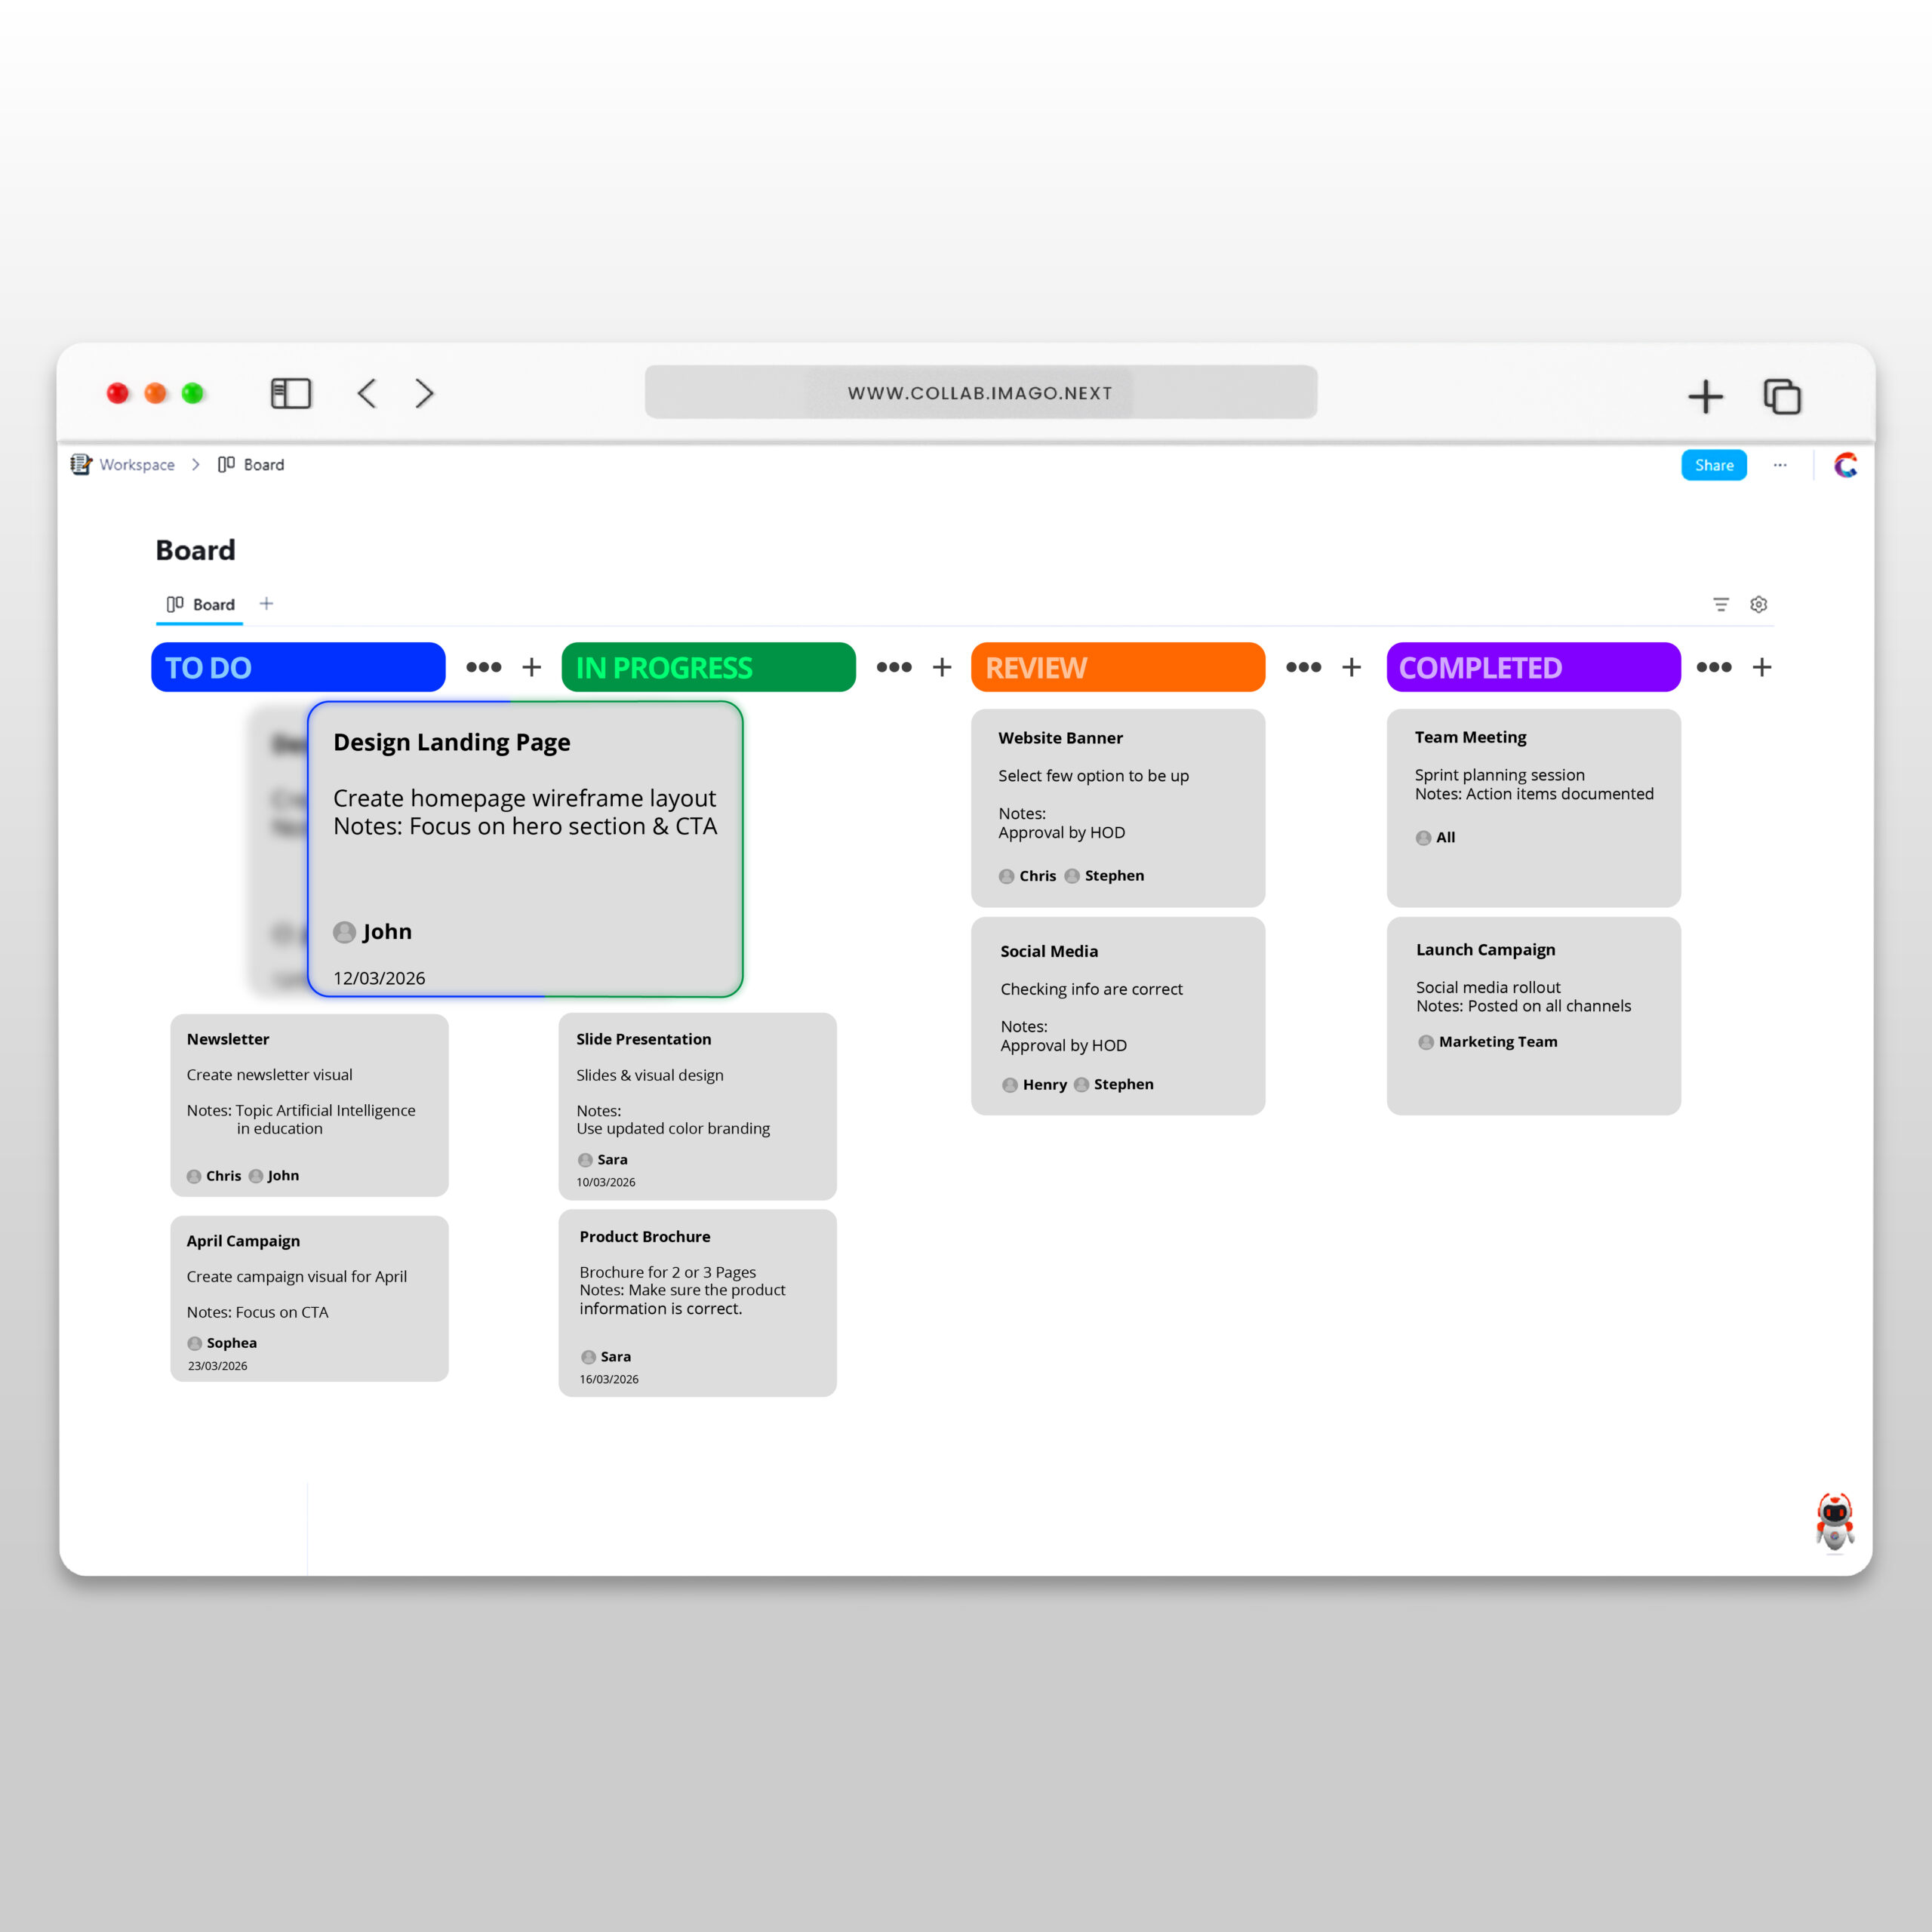Click the colorful C profile logo
1932x1932 pixels.
point(1845,465)
